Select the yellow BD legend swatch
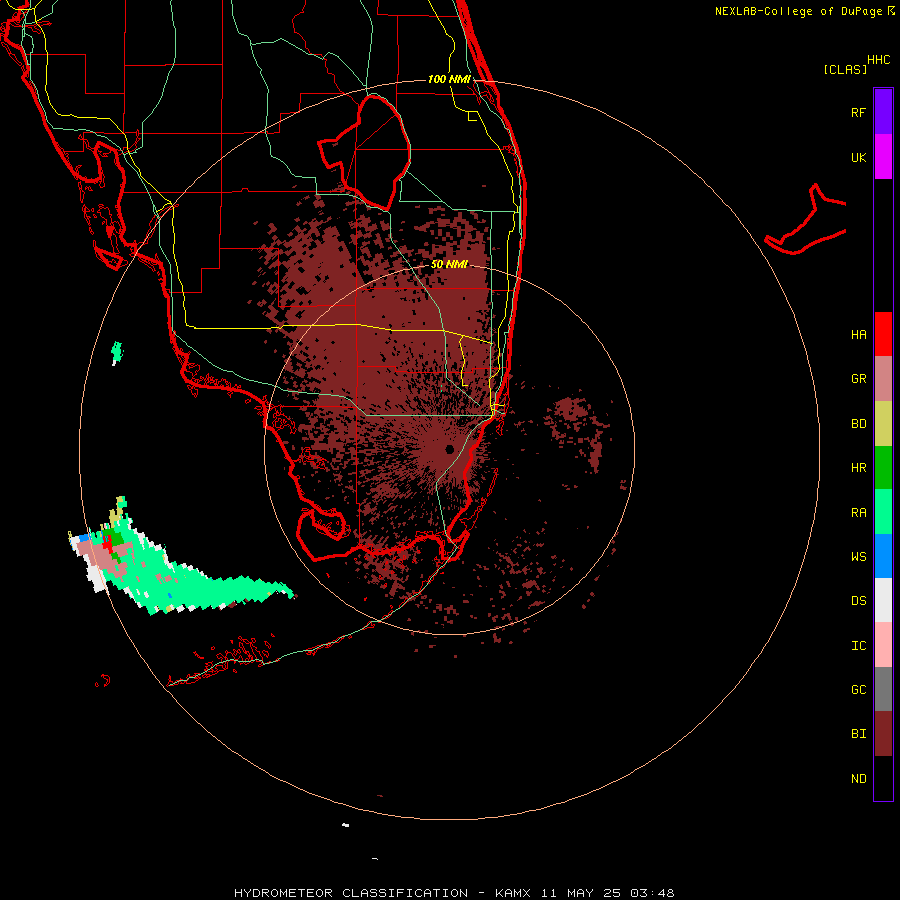The image size is (900, 900). (883, 424)
